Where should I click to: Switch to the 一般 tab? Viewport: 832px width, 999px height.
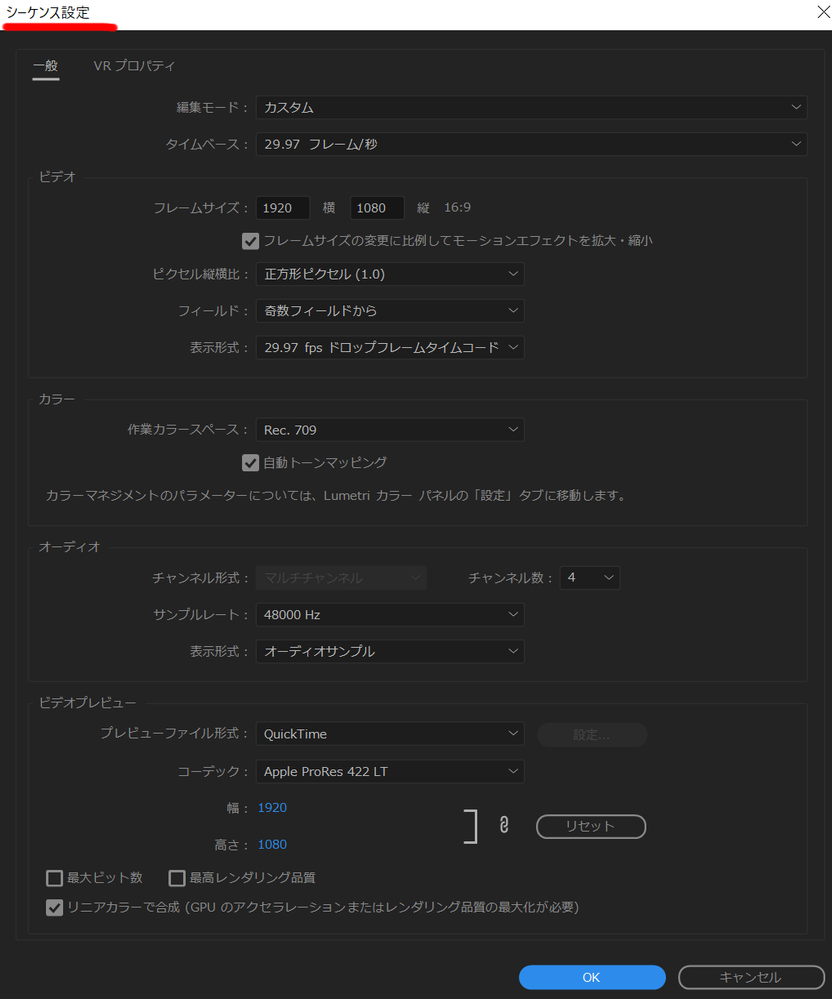[x=46, y=66]
